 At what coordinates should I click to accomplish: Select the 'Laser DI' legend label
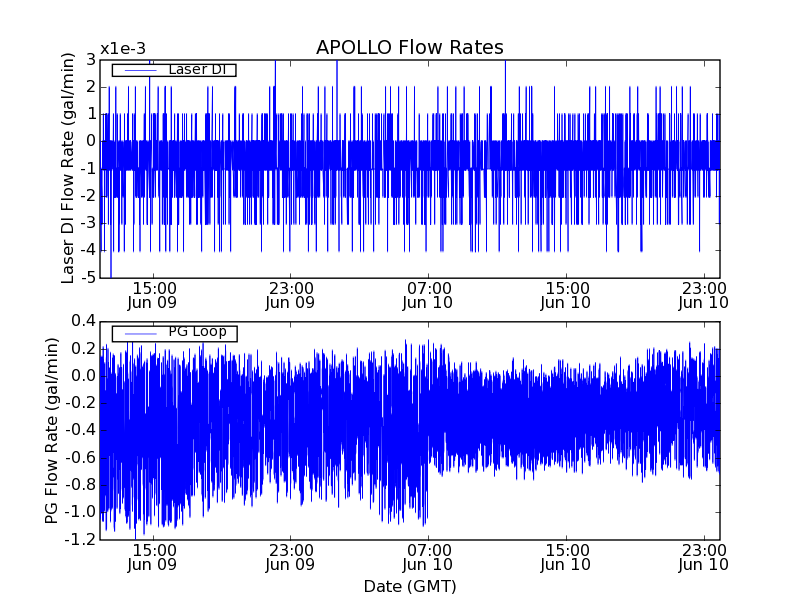(x=197, y=69)
